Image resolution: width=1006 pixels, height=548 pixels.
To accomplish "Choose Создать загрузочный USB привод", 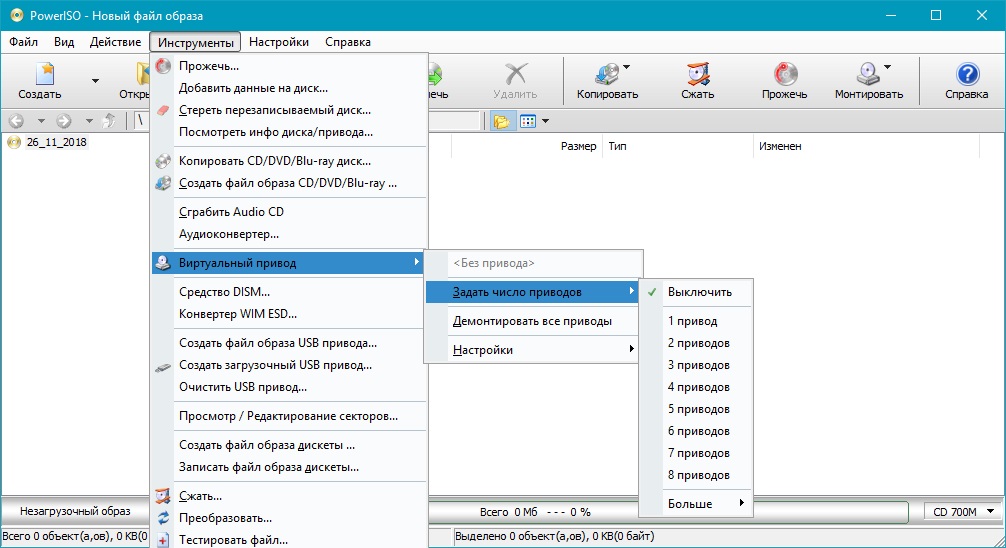I will 275,365.
